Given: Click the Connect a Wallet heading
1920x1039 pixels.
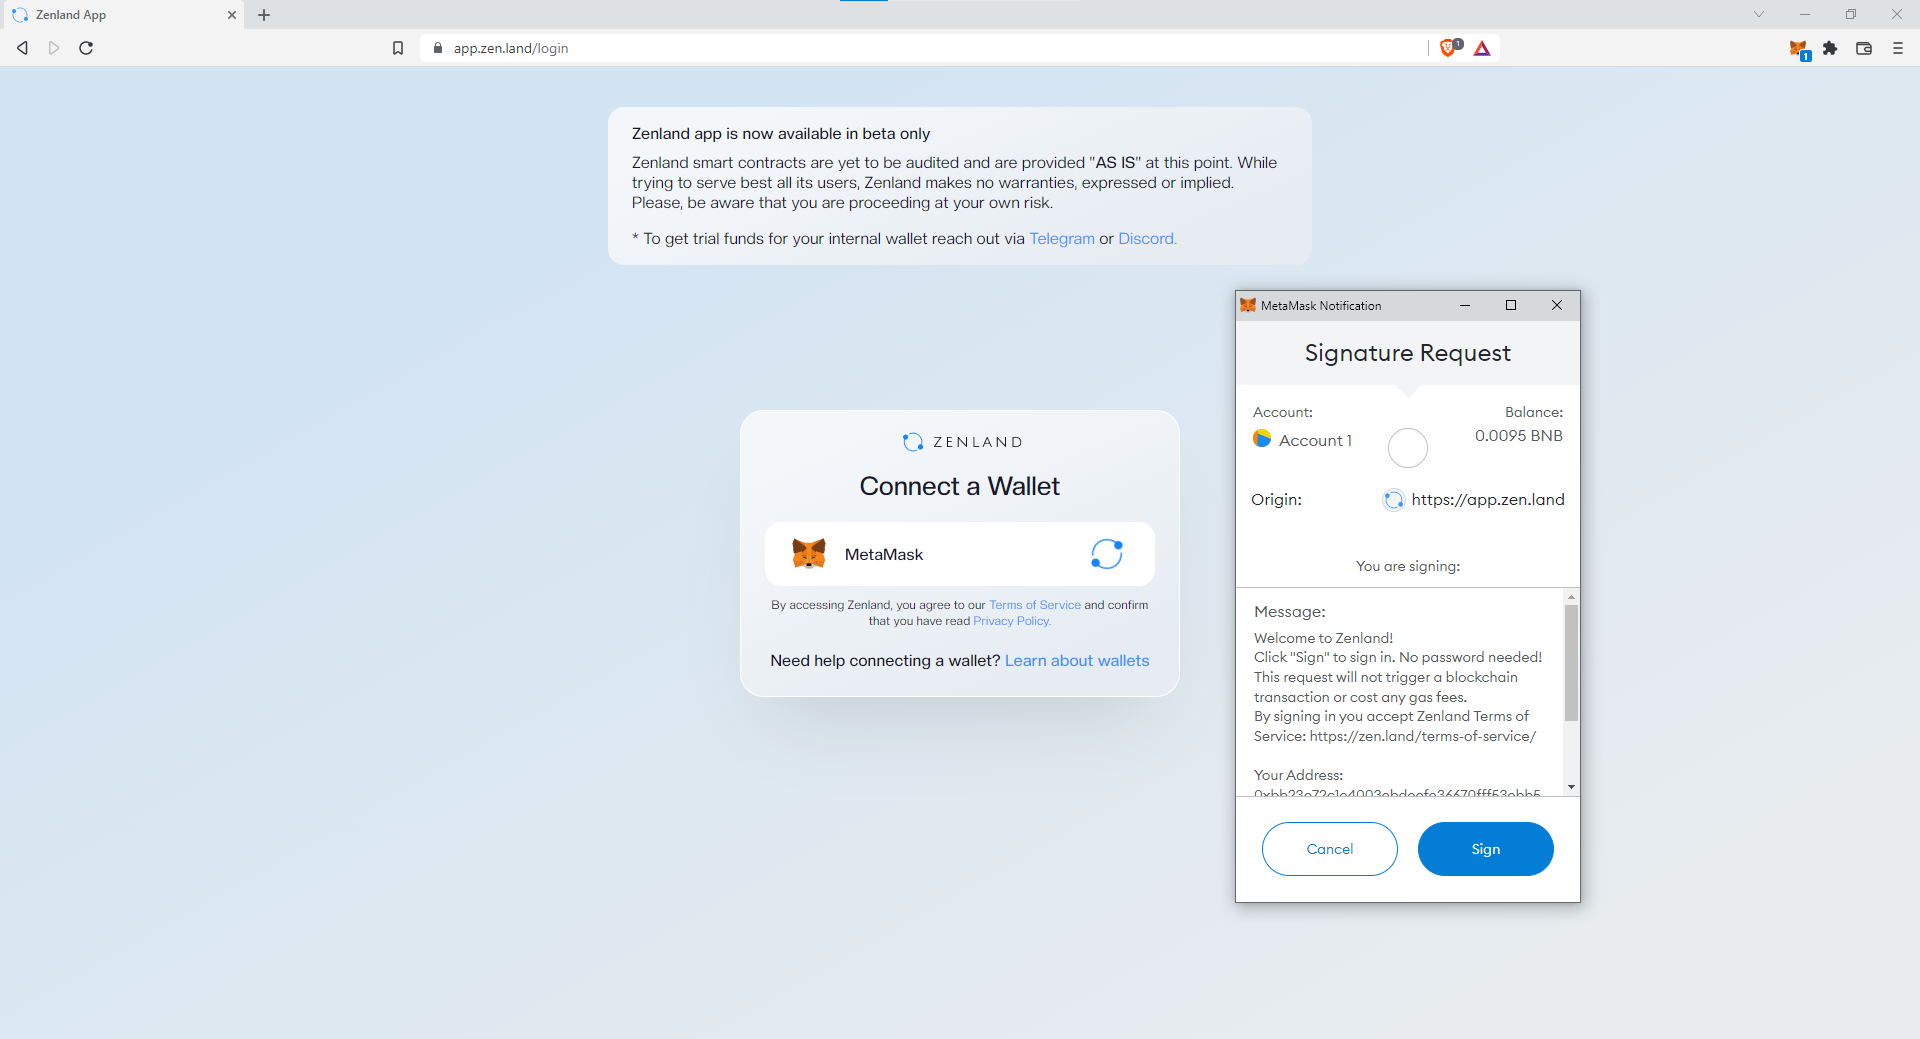Looking at the screenshot, I should (x=960, y=486).
